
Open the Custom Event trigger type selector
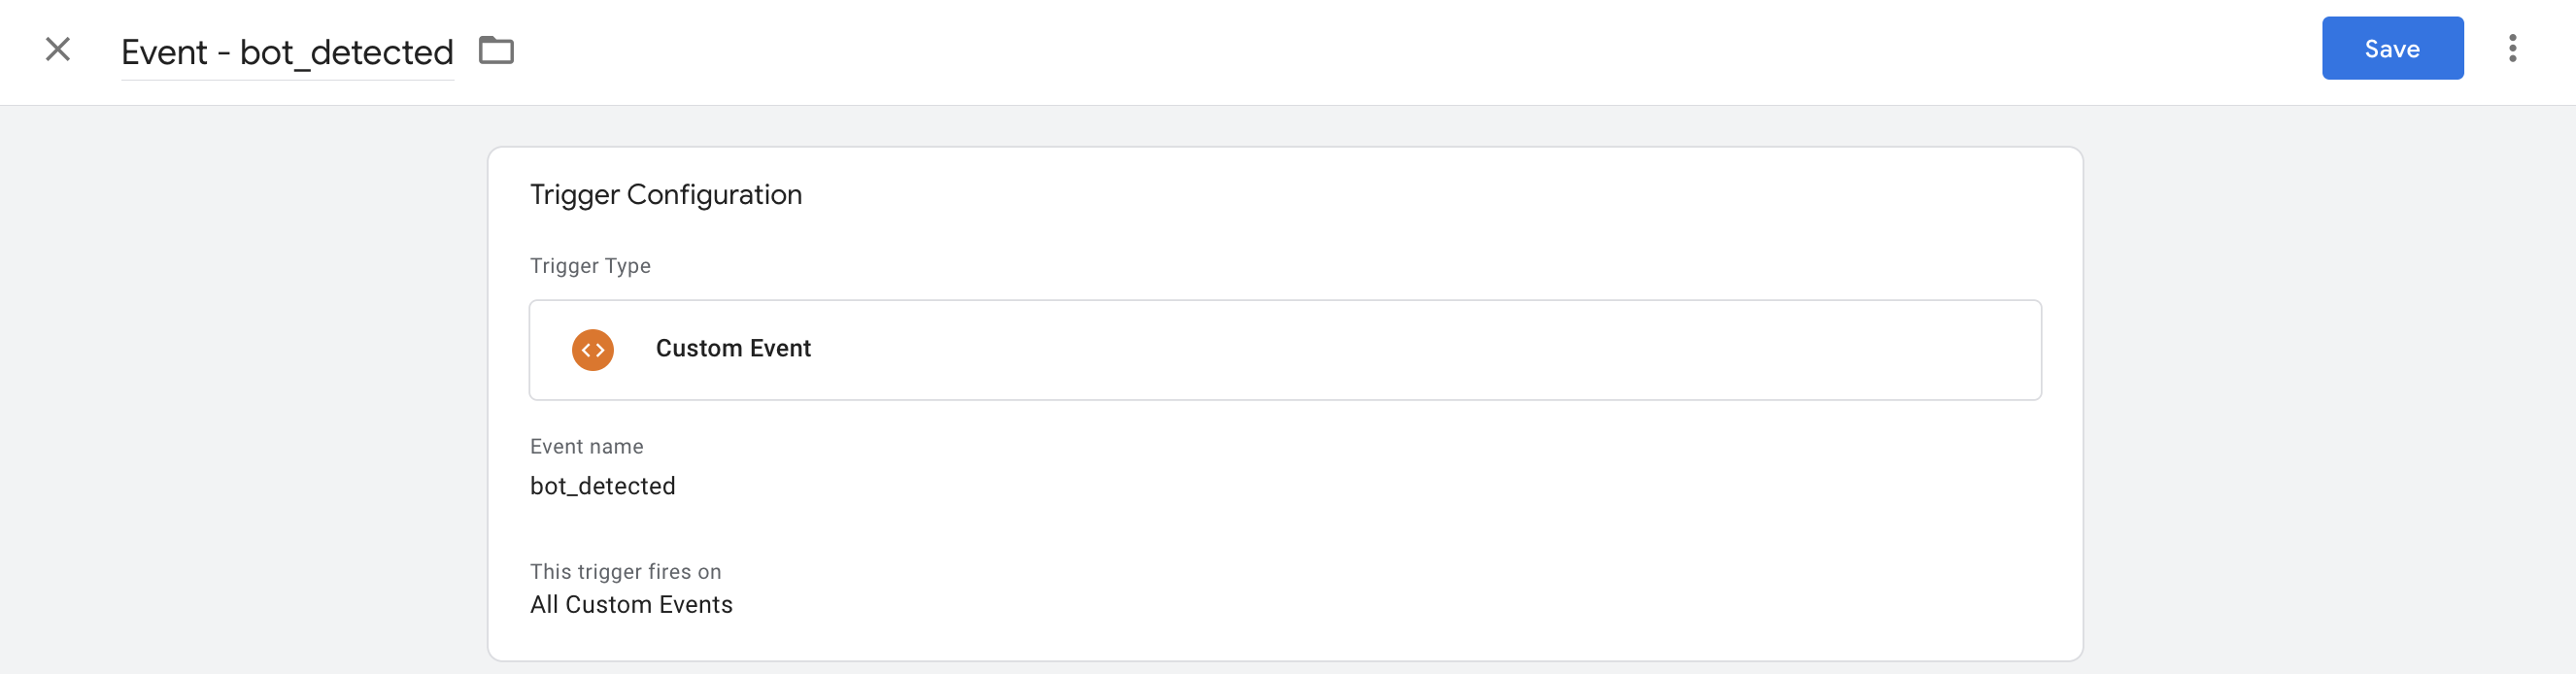coord(1284,350)
